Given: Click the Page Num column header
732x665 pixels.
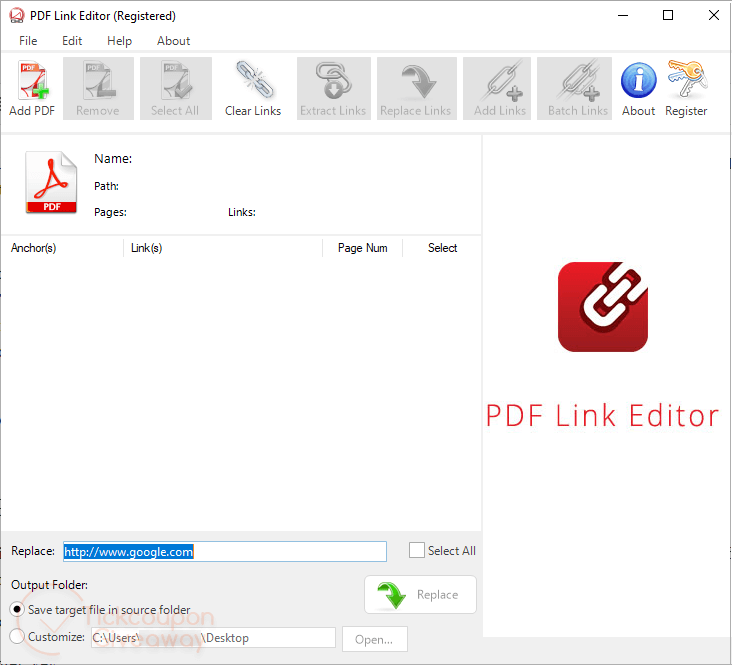Looking at the screenshot, I should click(x=362, y=248).
